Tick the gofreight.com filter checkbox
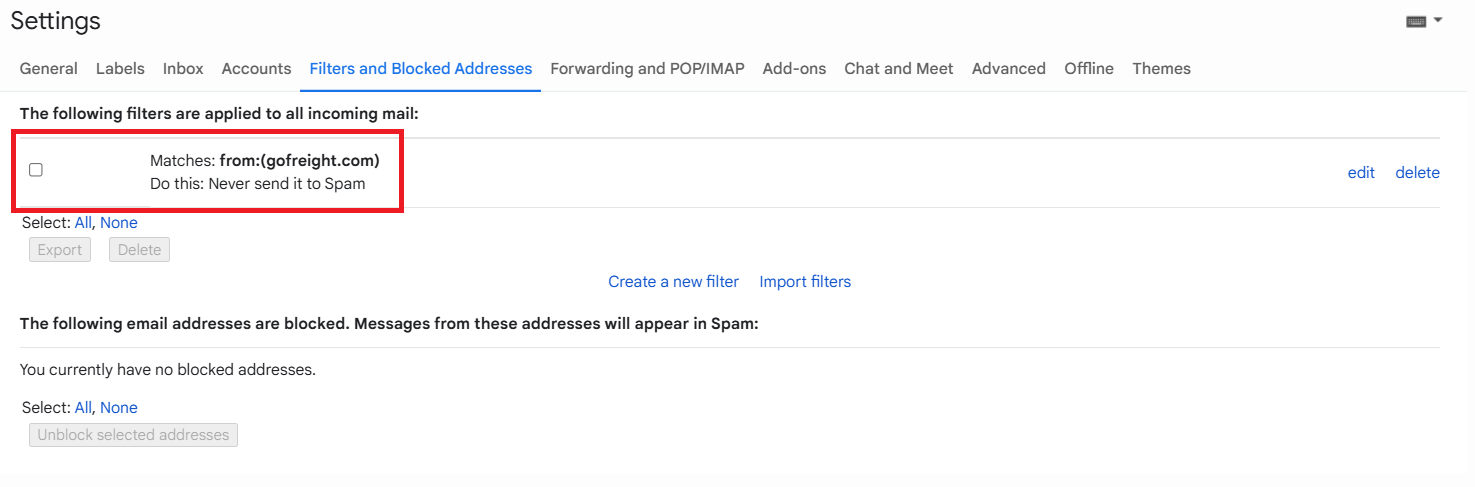Image resolution: width=1475 pixels, height=487 pixels. (36, 170)
